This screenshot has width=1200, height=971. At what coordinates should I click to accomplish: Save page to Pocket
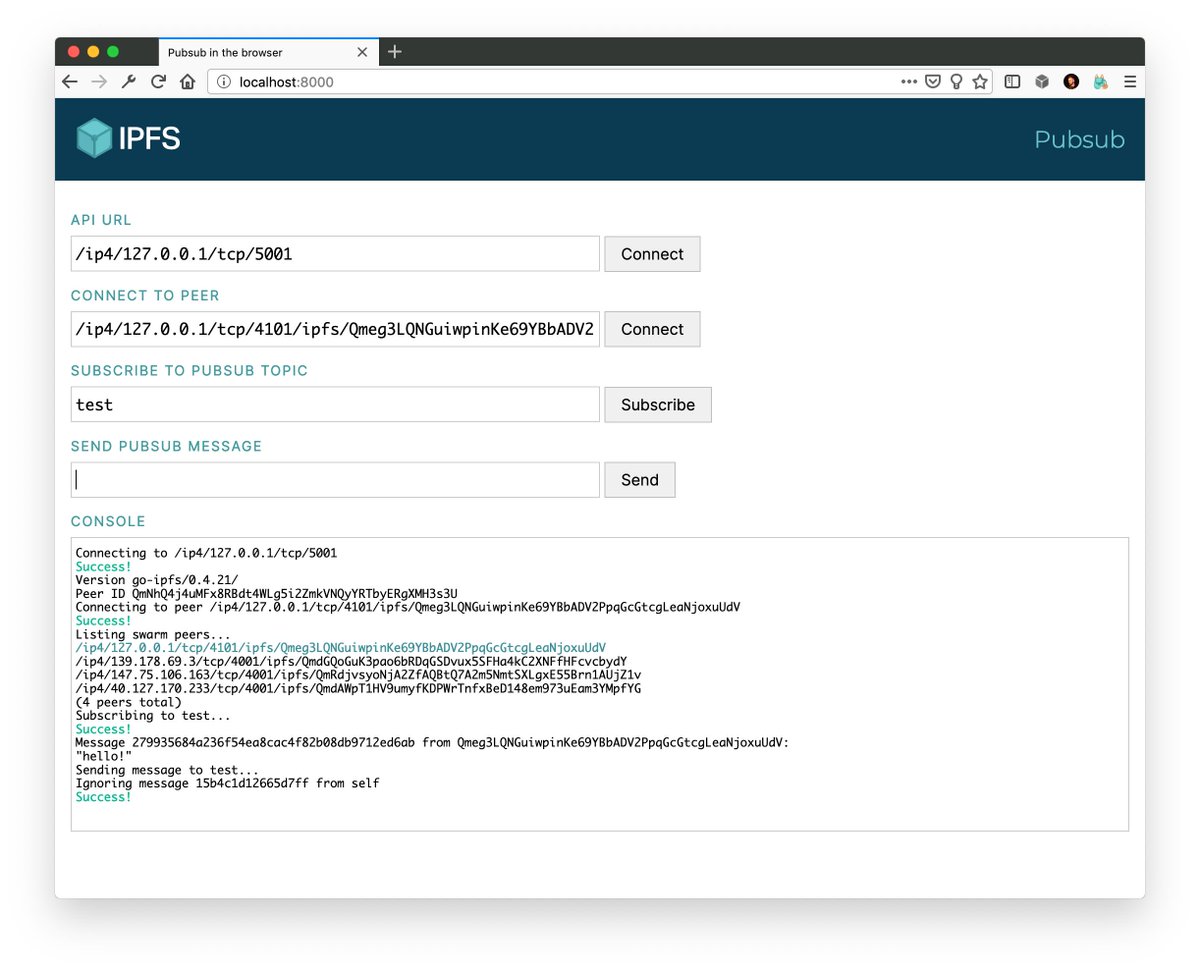pos(932,82)
